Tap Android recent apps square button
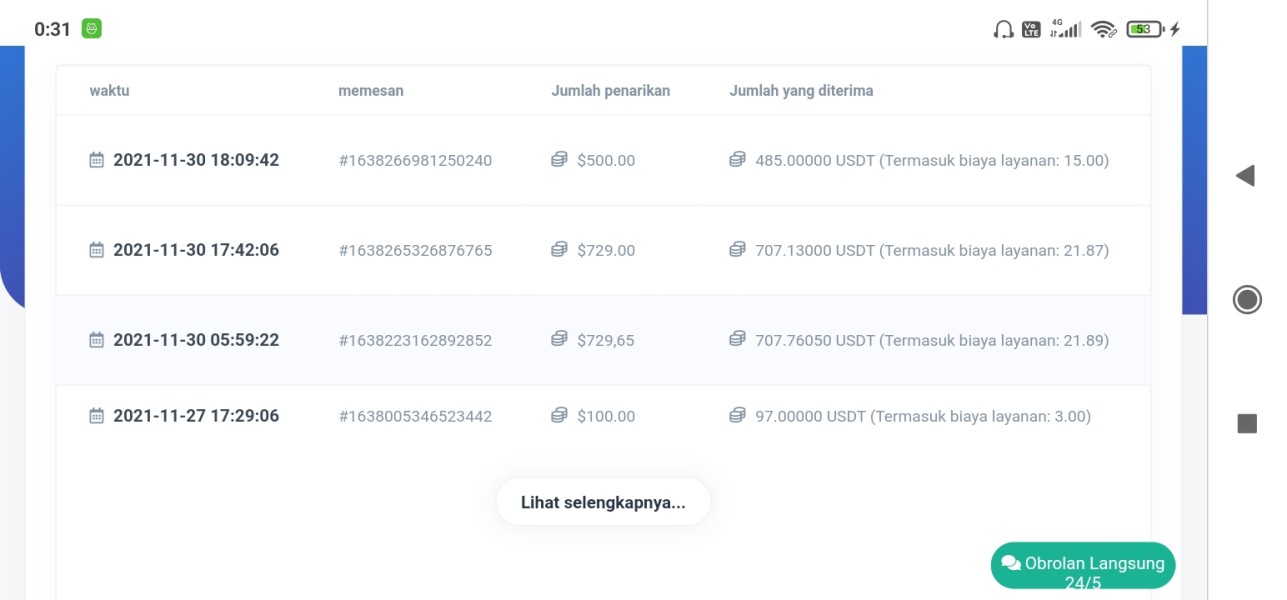 click(x=1247, y=423)
